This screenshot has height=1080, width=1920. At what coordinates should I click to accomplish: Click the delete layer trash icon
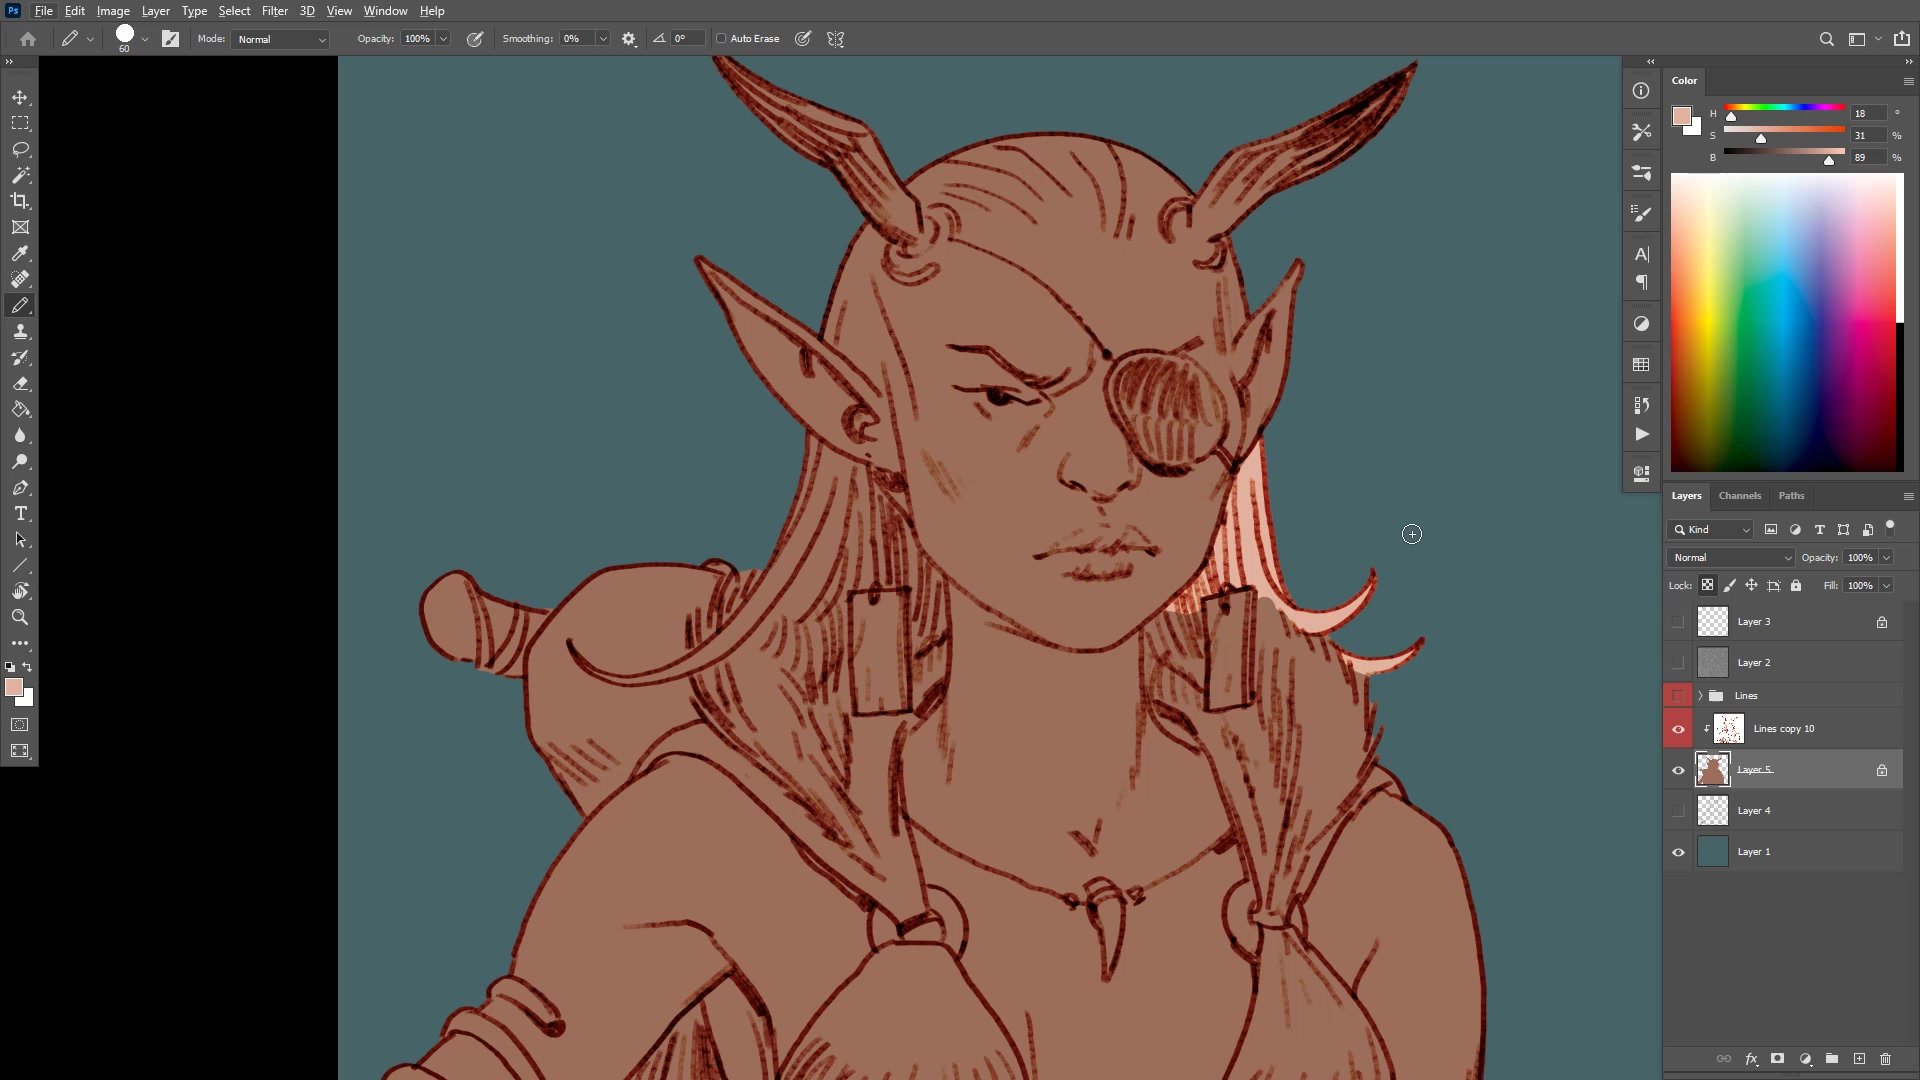[x=1885, y=1059]
